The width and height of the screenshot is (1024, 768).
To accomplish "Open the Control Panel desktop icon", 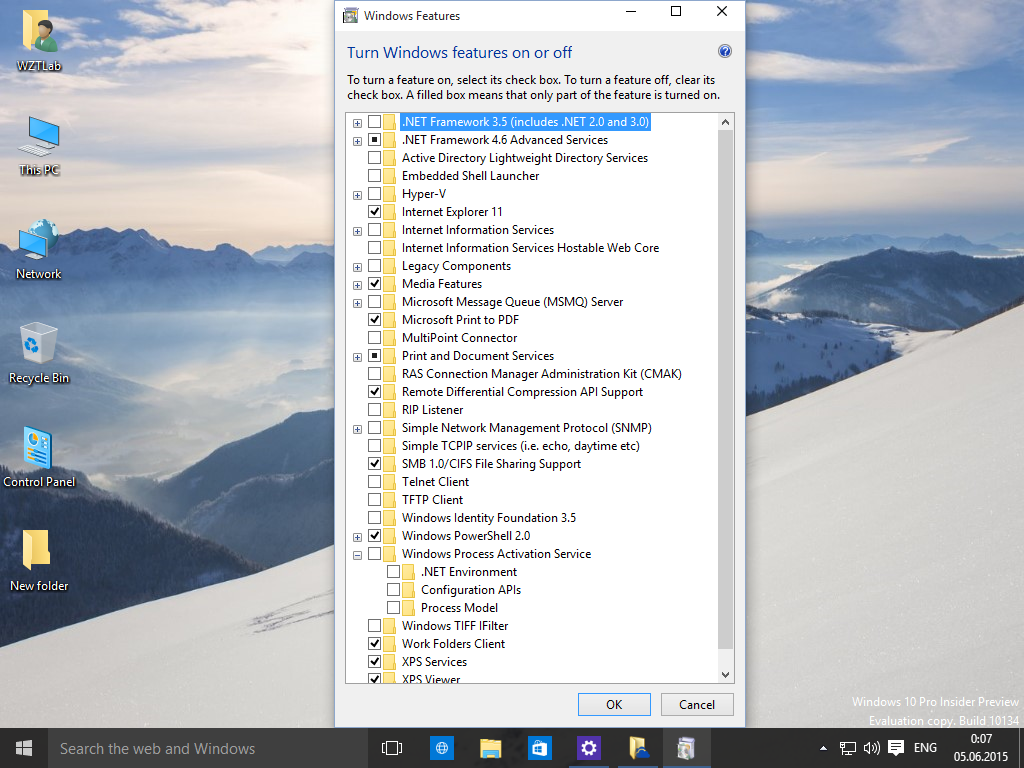I will (x=39, y=456).
